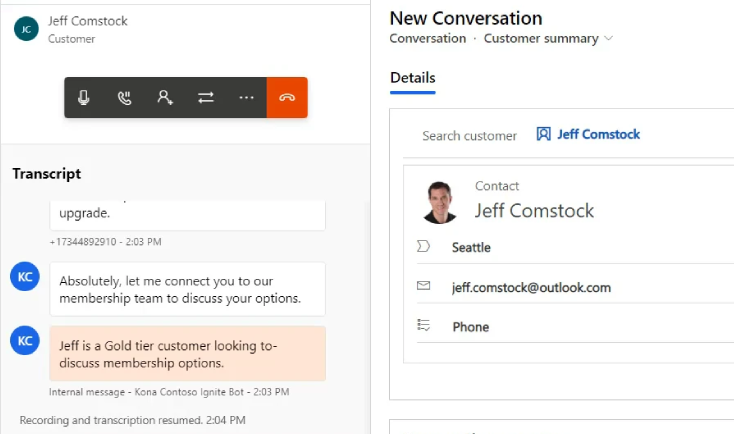The image size is (734, 434).
Task: Click 'Recording and transcription resumed' notice
Action: (132, 420)
